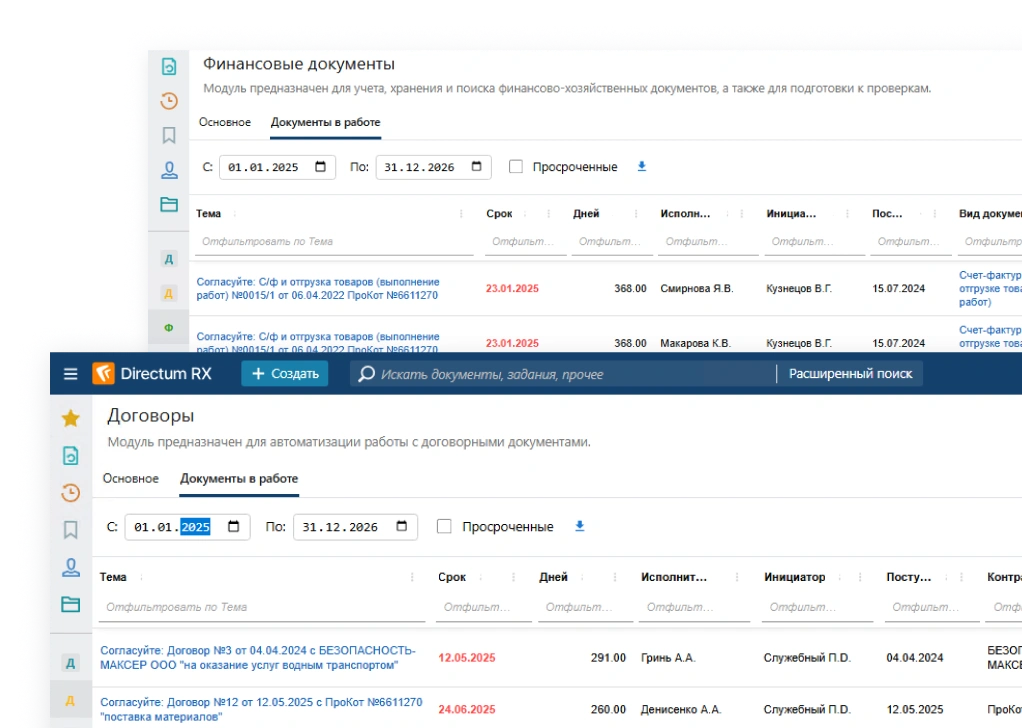The image size is (1022, 728).
Task: Click the folder icon in Финансовые документы sidebar
Action: point(169,205)
